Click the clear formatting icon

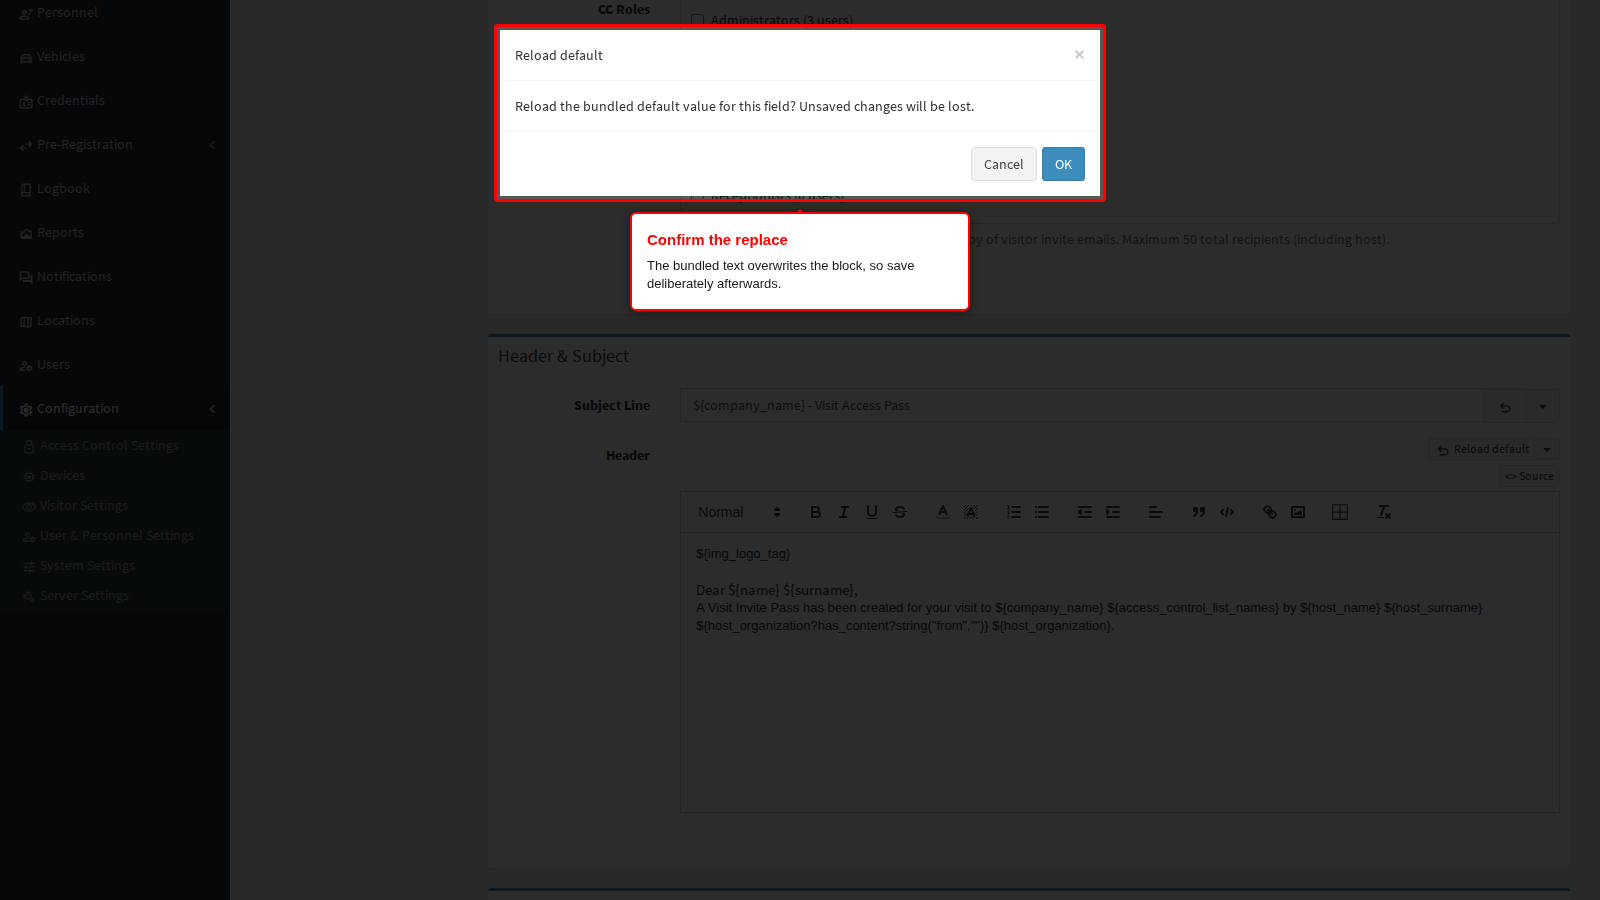pyautogui.click(x=1384, y=512)
